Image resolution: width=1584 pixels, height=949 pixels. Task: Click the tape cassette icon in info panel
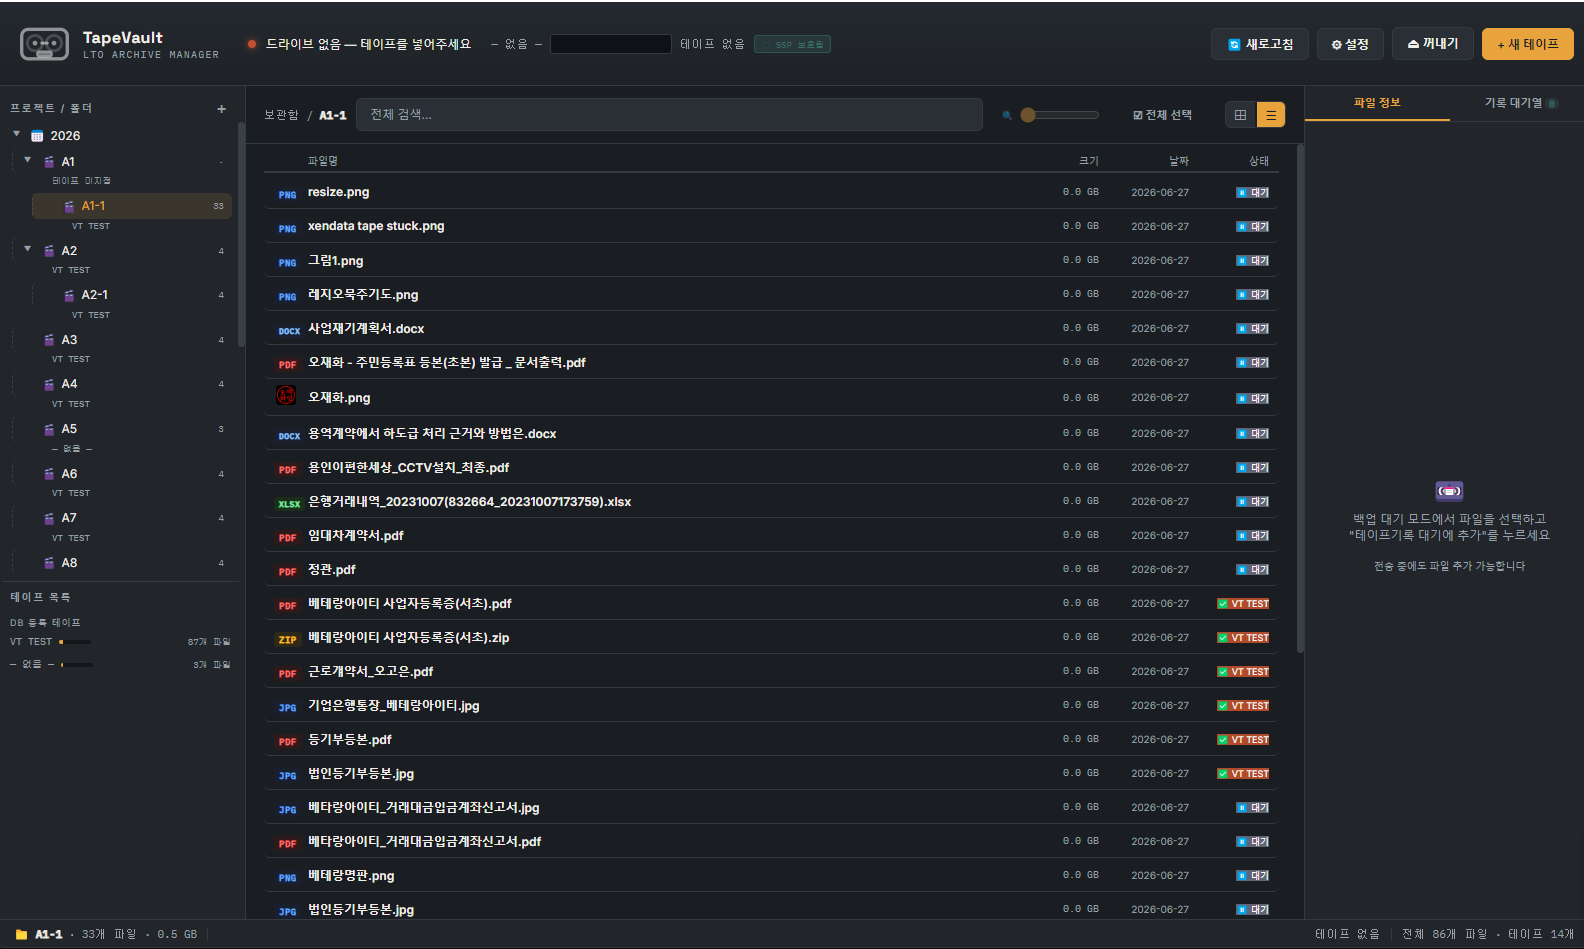(x=1449, y=491)
